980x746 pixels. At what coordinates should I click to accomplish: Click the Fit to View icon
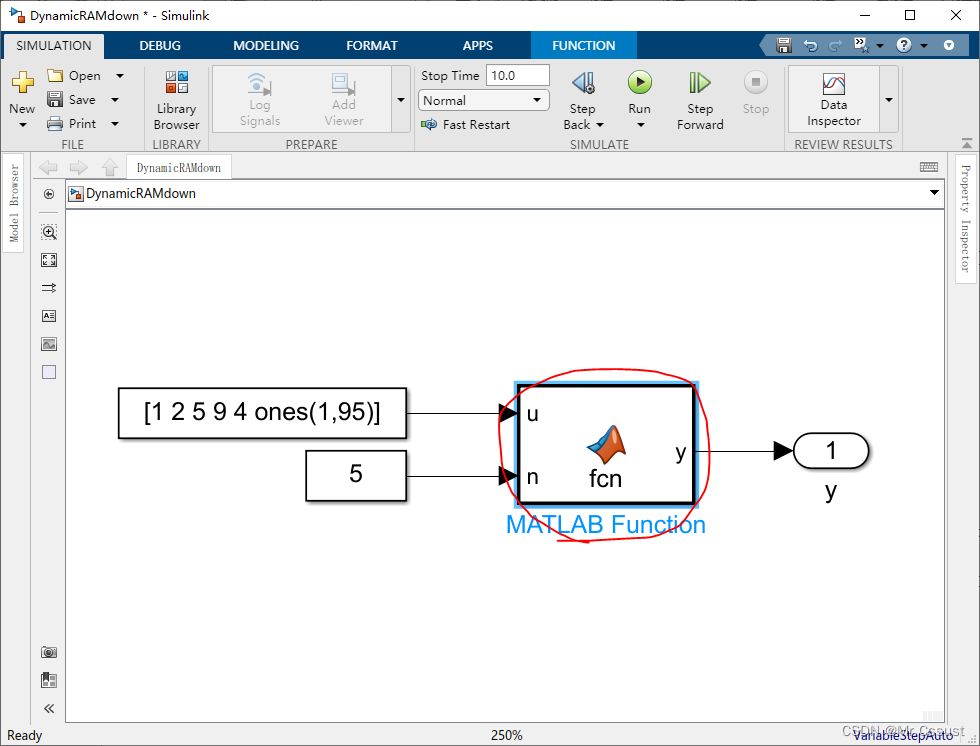(49, 260)
